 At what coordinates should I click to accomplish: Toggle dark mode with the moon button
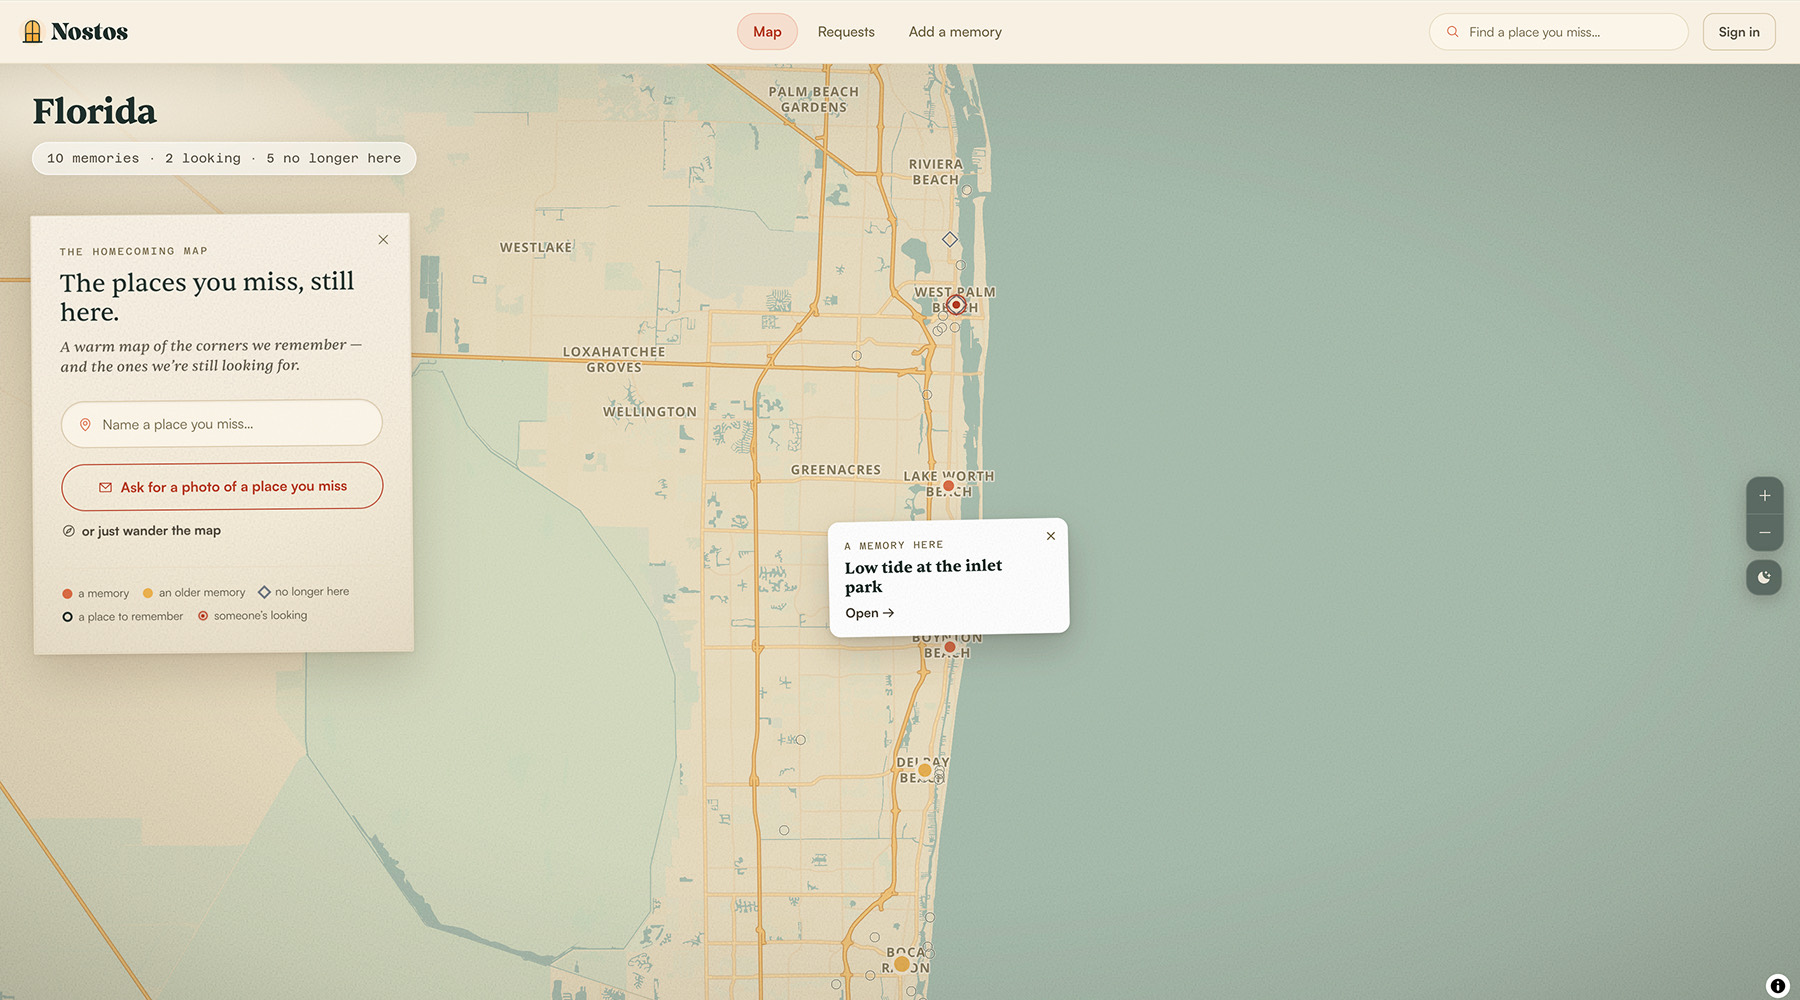tap(1764, 577)
